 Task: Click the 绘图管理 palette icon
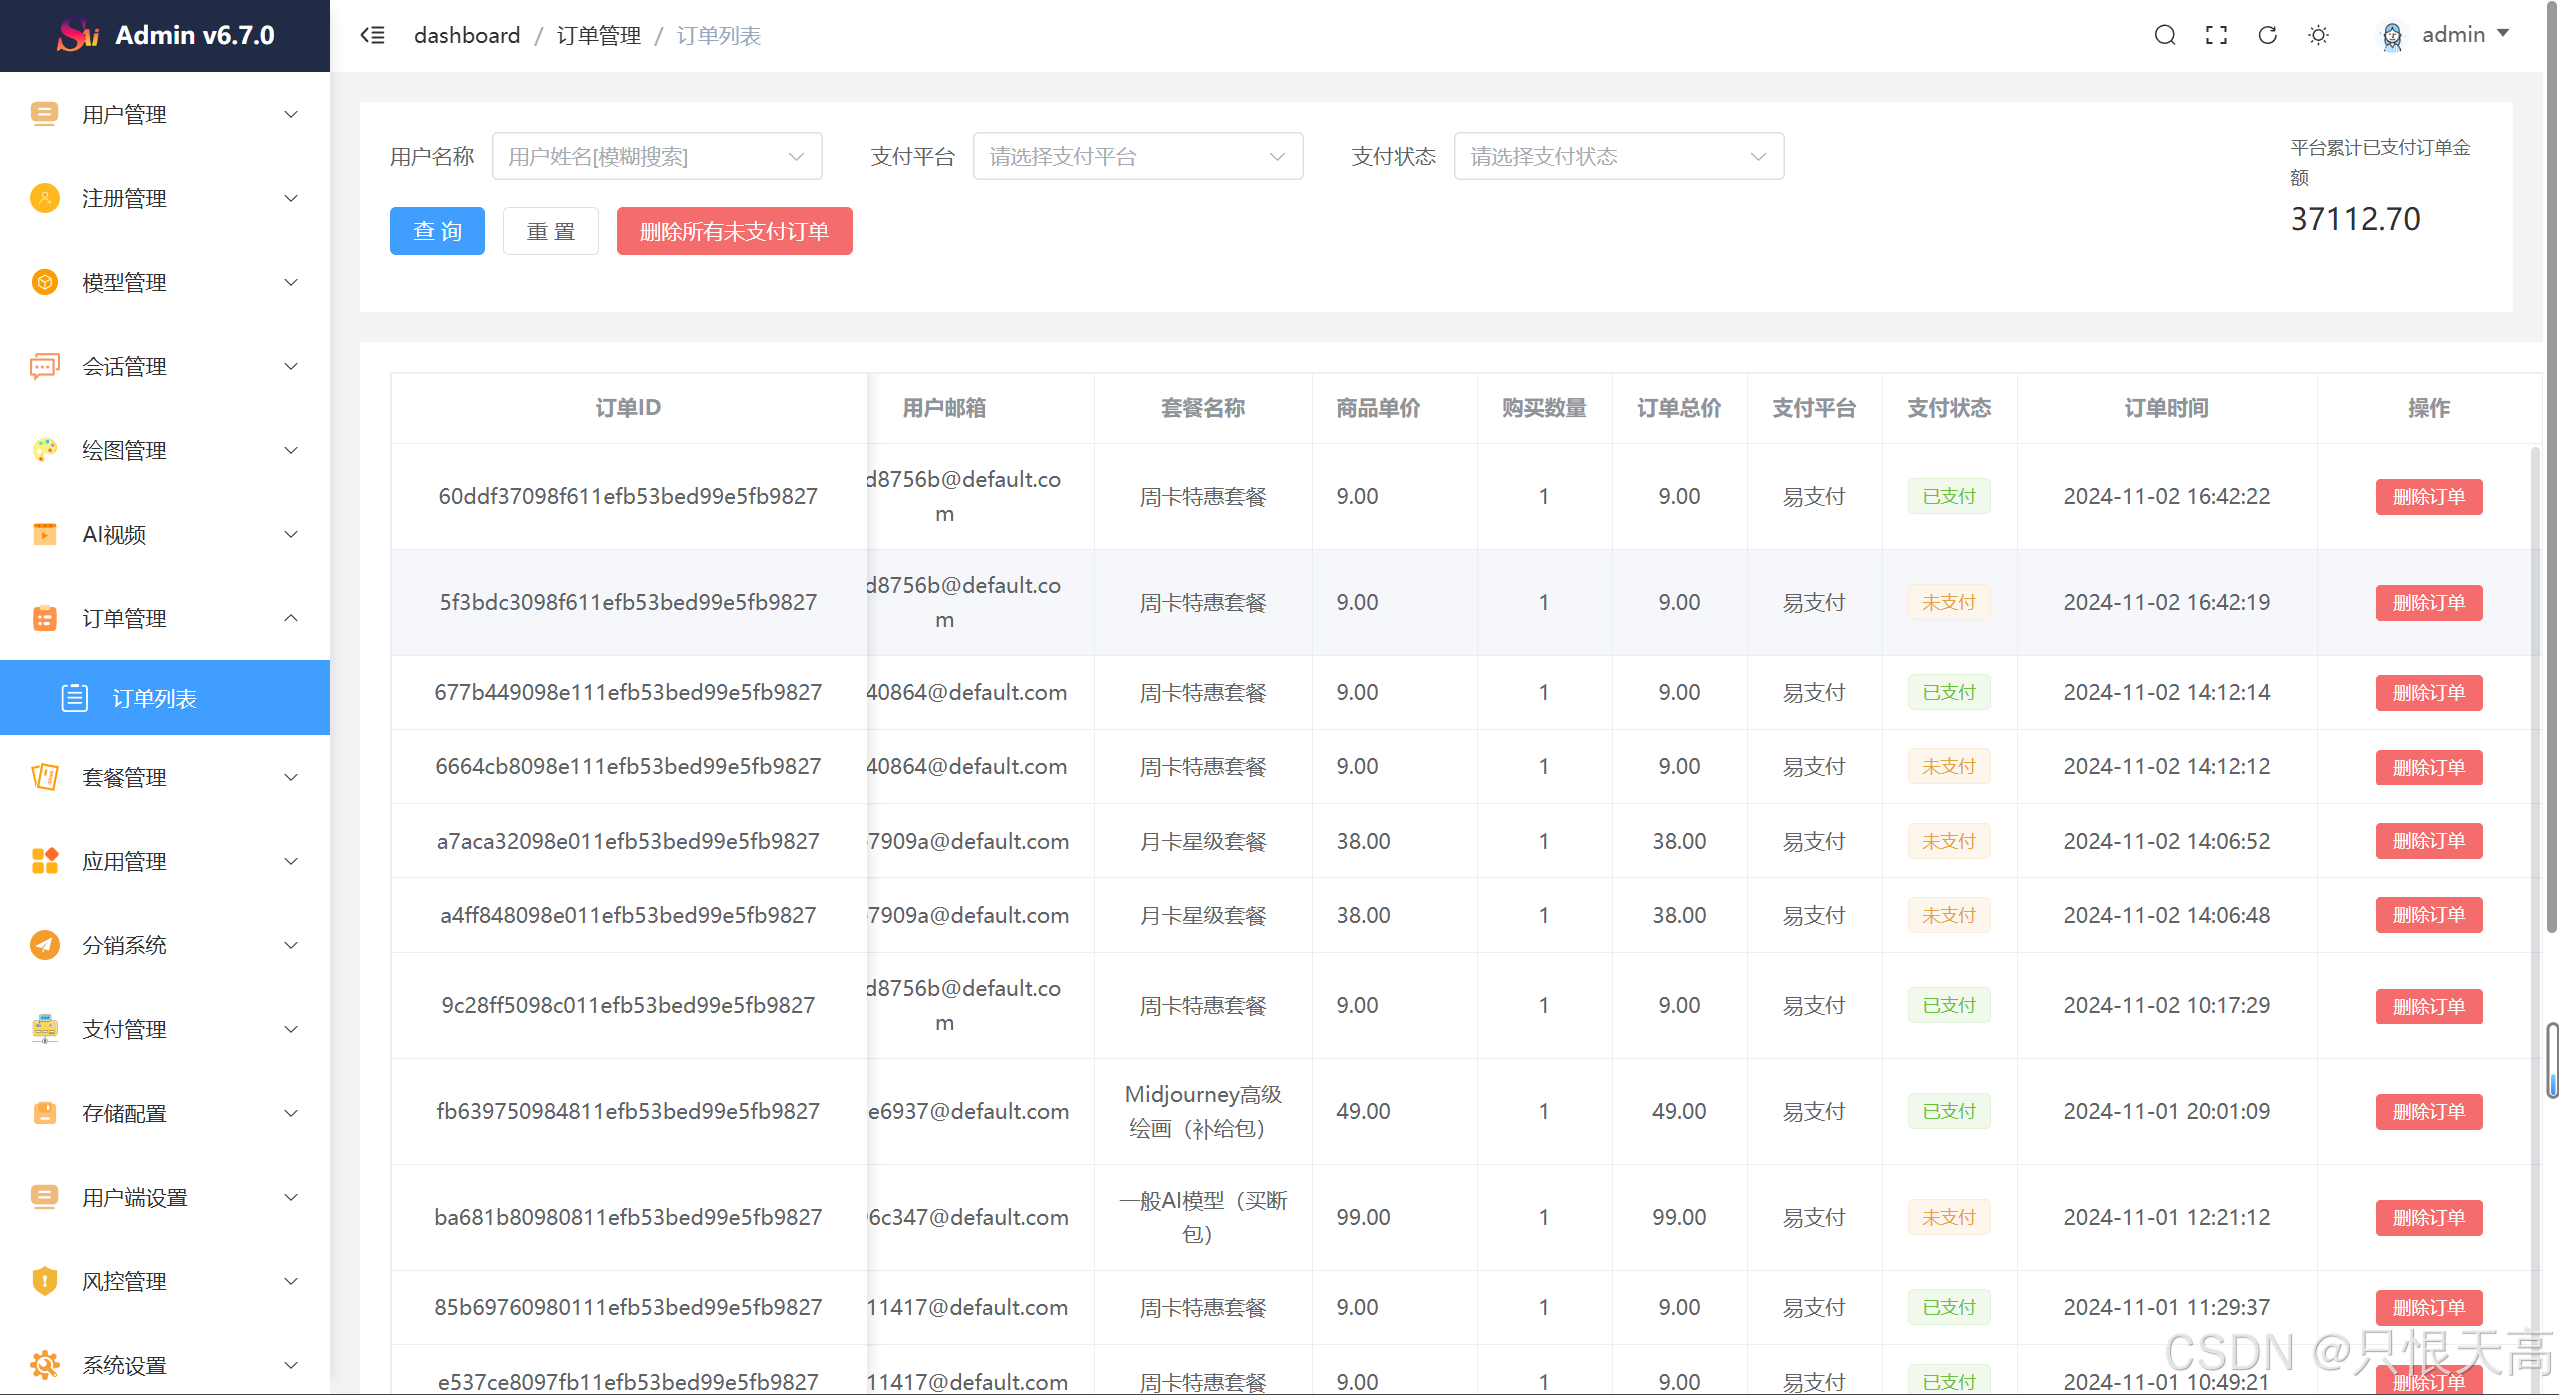tap(45, 450)
